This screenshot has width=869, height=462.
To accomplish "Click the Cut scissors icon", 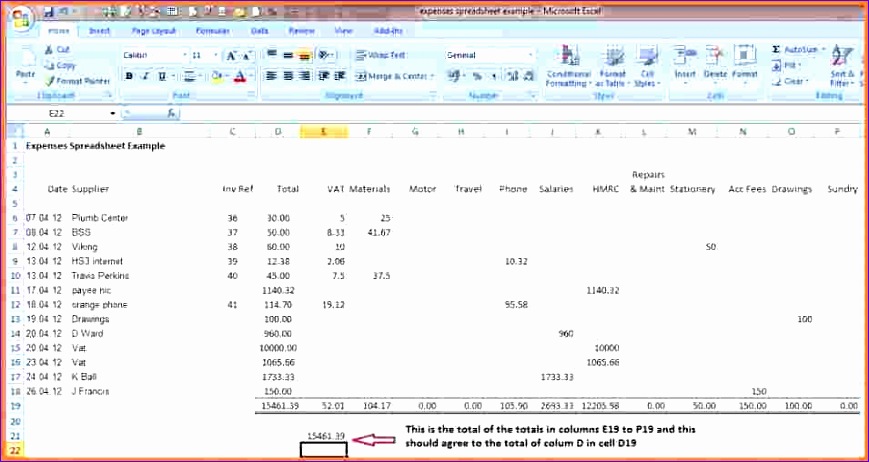I will coord(49,50).
